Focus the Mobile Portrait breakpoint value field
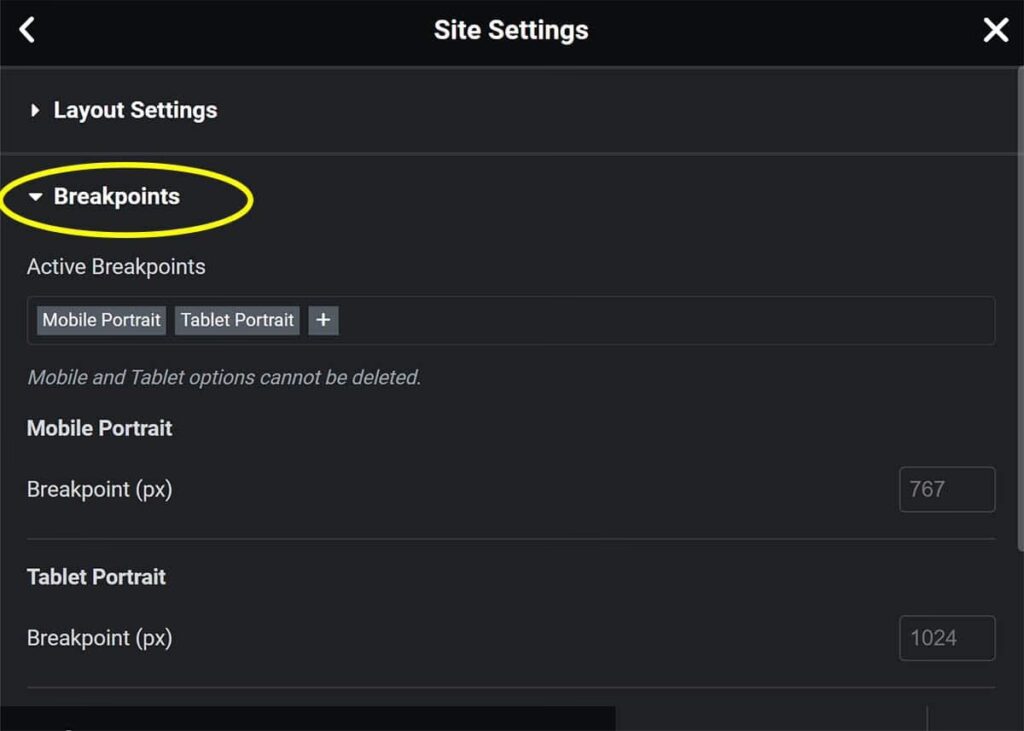 pyautogui.click(x=946, y=490)
